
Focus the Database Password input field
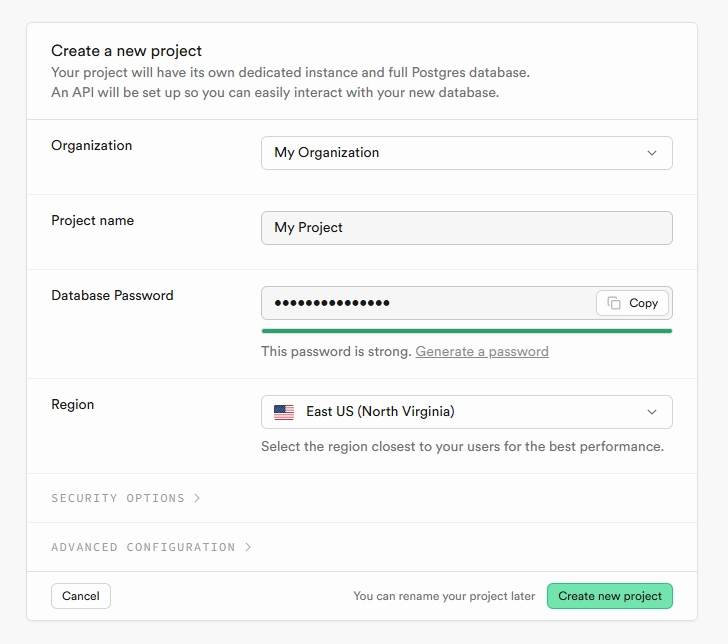tap(429, 303)
